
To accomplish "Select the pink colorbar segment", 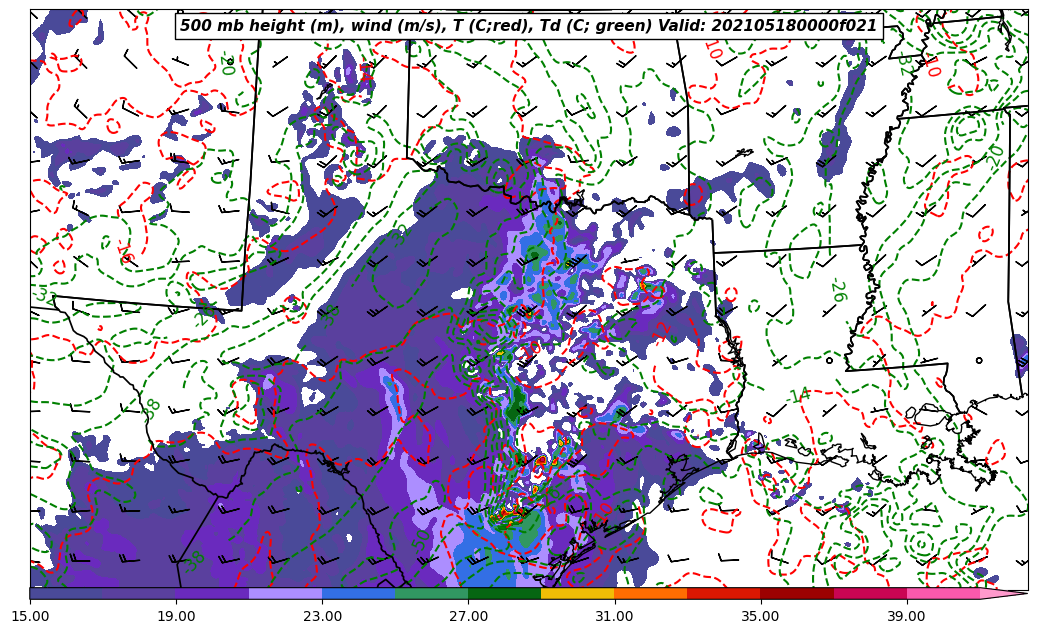I will click(942, 593).
